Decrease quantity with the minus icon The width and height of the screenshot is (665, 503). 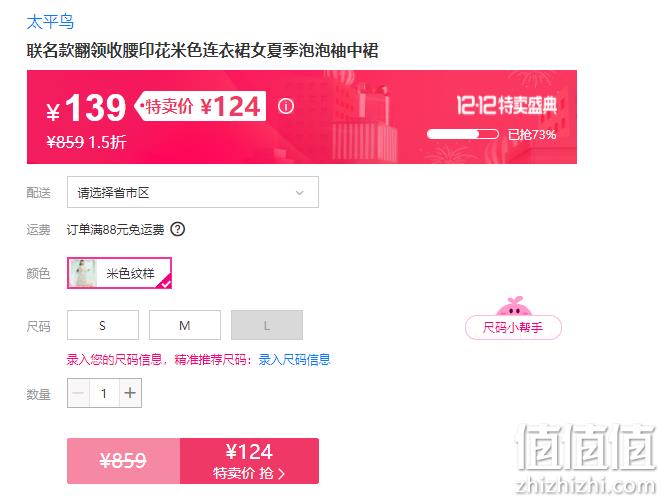(x=78, y=393)
